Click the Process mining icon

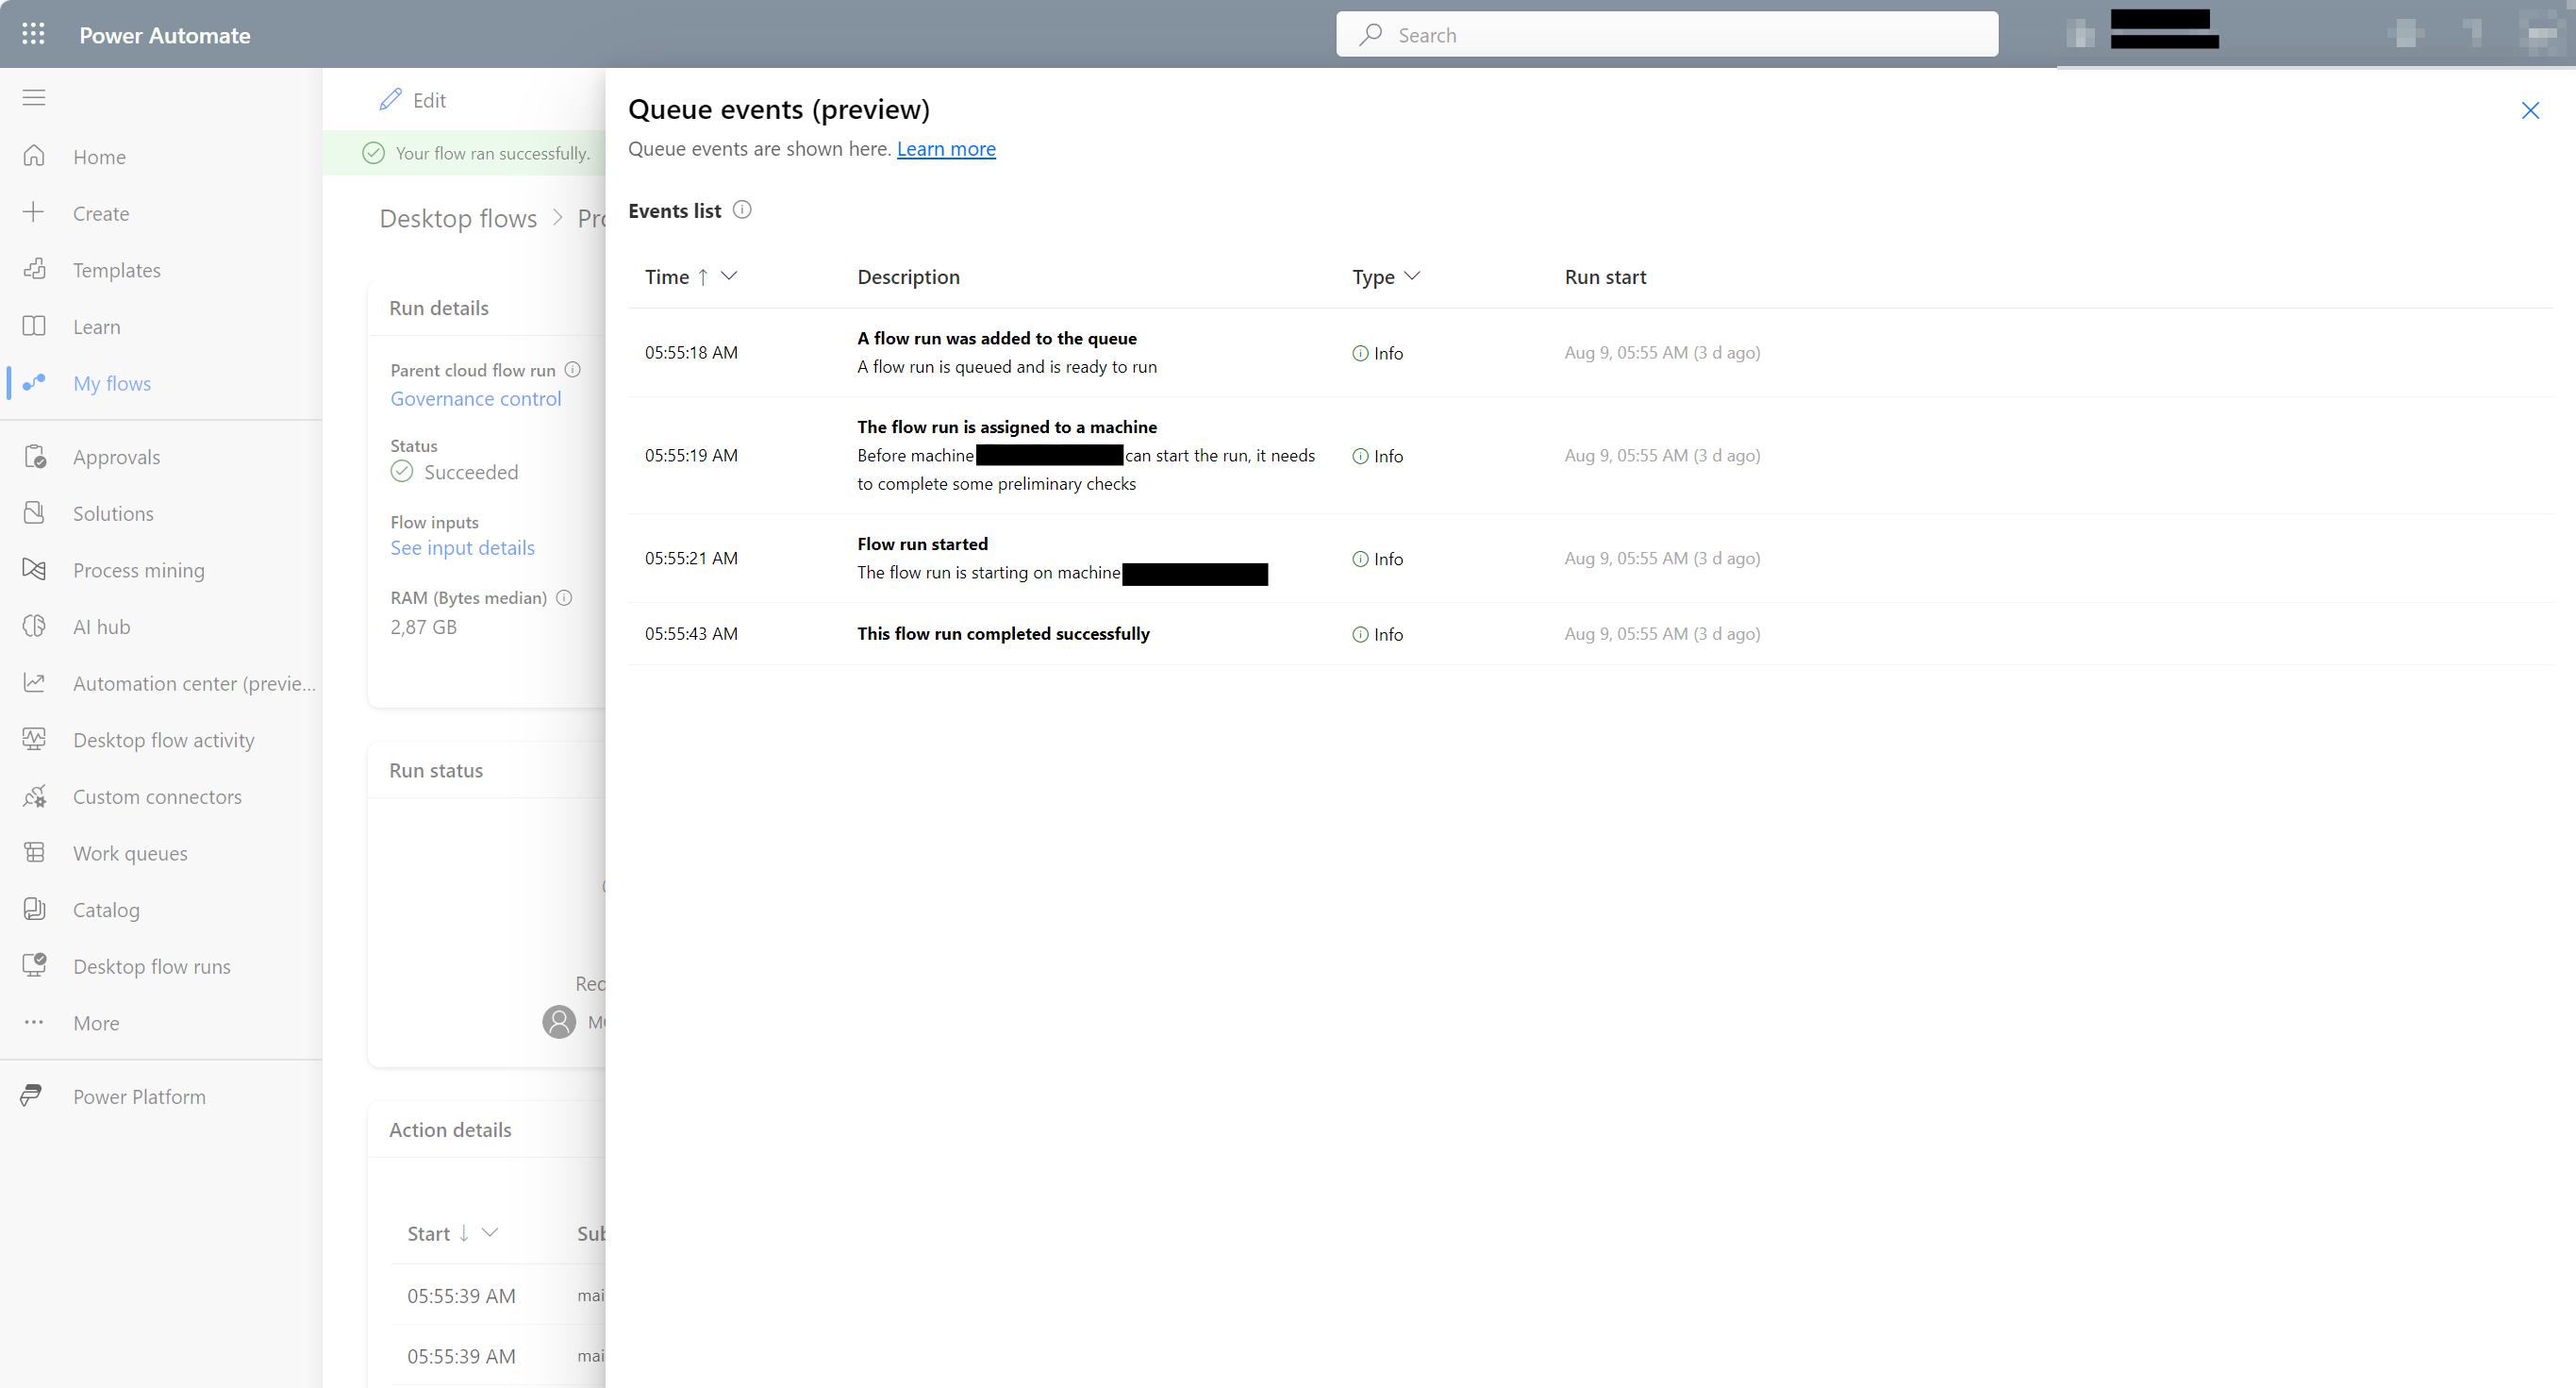click(32, 569)
